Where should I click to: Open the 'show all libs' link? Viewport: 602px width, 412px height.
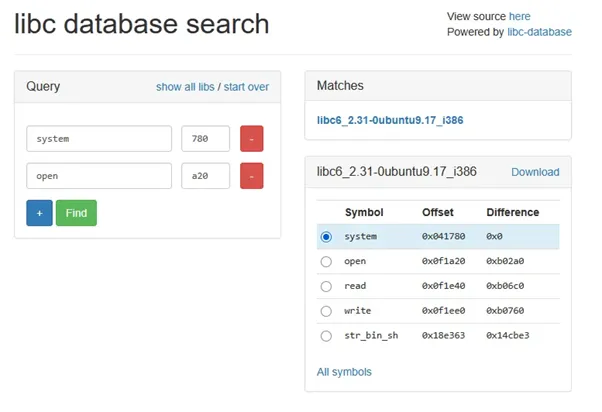point(185,87)
